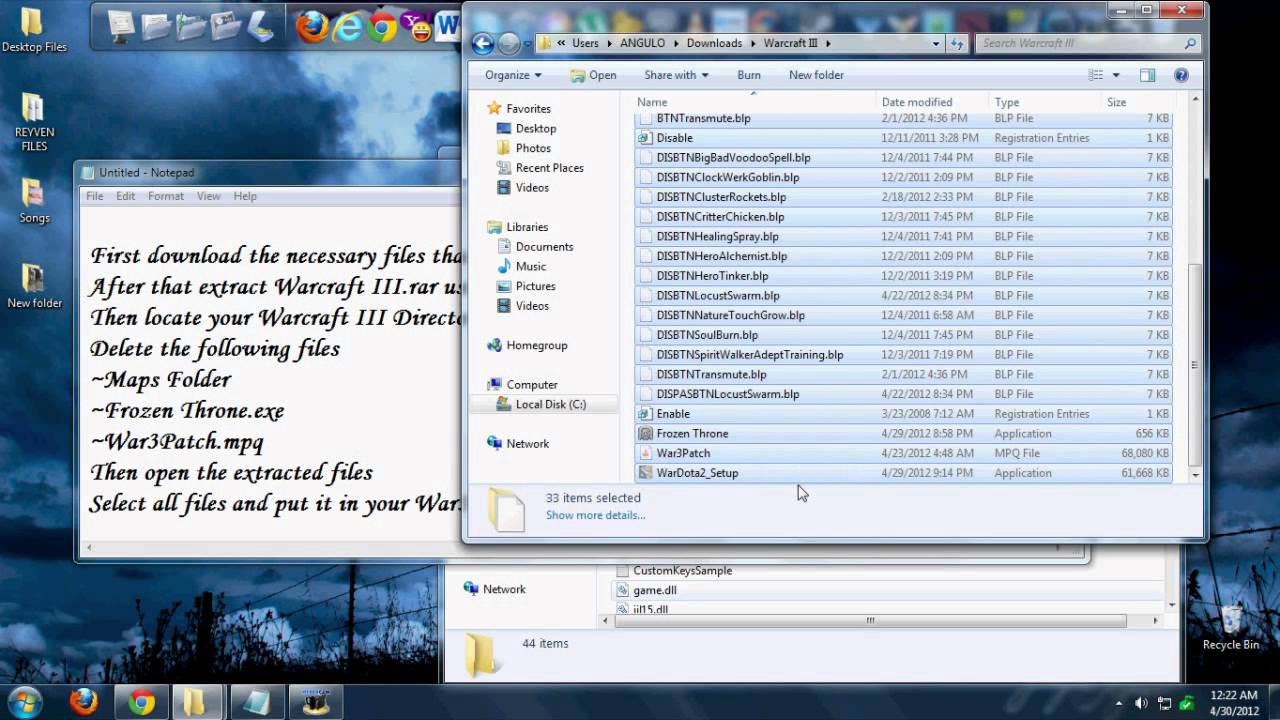Click the Burn toolbar button
The height and width of the screenshot is (720, 1280).
click(749, 75)
